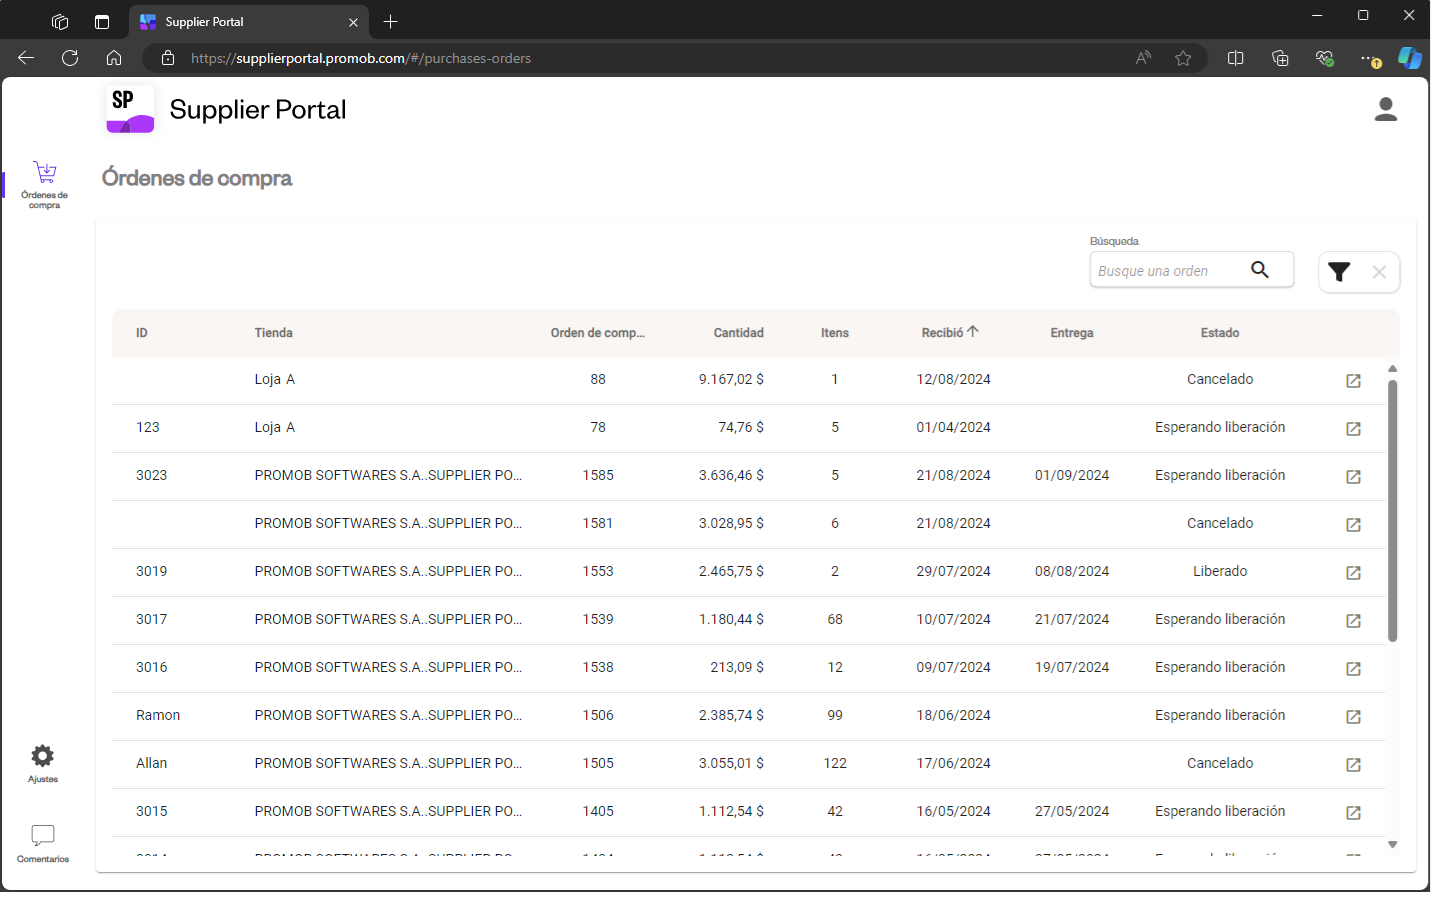1456x924 pixels.
Task: Click the Supplier Portal logo
Action: click(x=131, y=109)
